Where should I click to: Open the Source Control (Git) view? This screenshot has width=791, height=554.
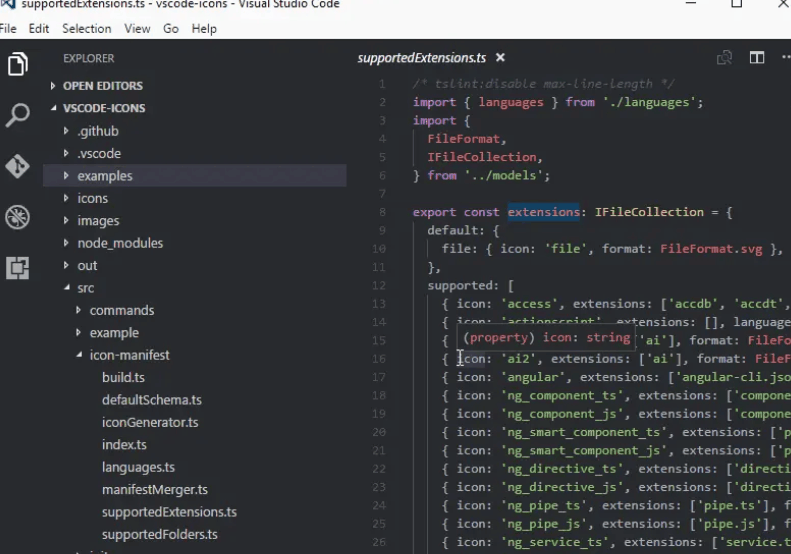tap(18, 167)
